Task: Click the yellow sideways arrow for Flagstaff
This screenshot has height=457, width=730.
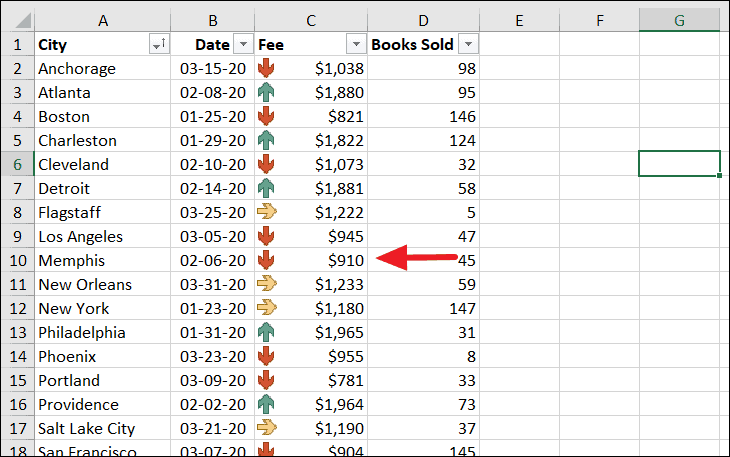Action: tap(267, 212)
